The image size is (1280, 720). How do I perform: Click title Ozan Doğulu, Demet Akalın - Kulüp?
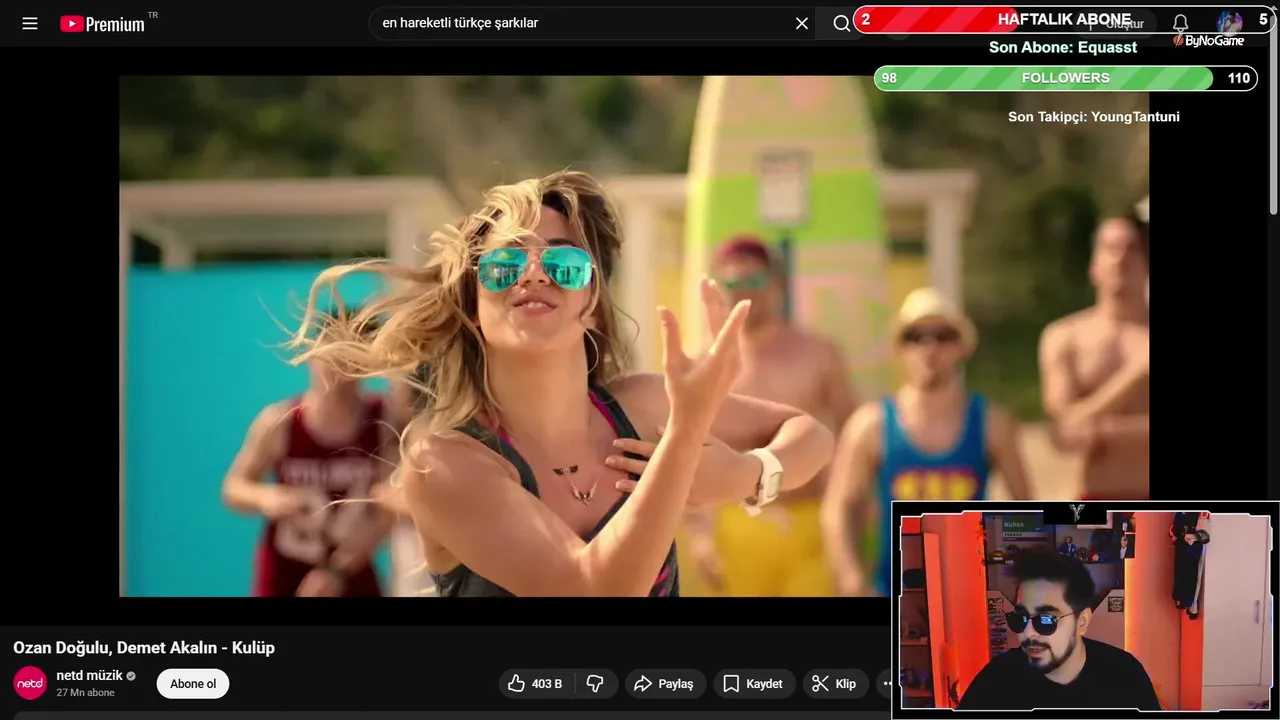coord(144,648)
